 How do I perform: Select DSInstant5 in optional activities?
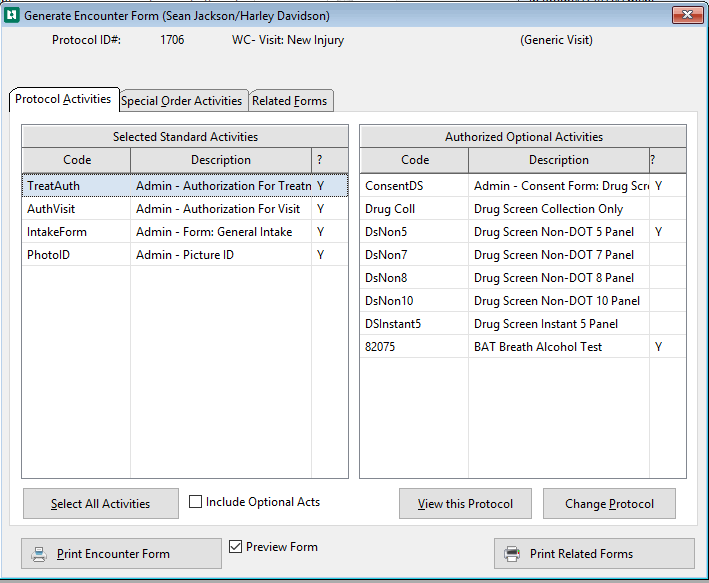pyautogui.click(x=393, y=324)
